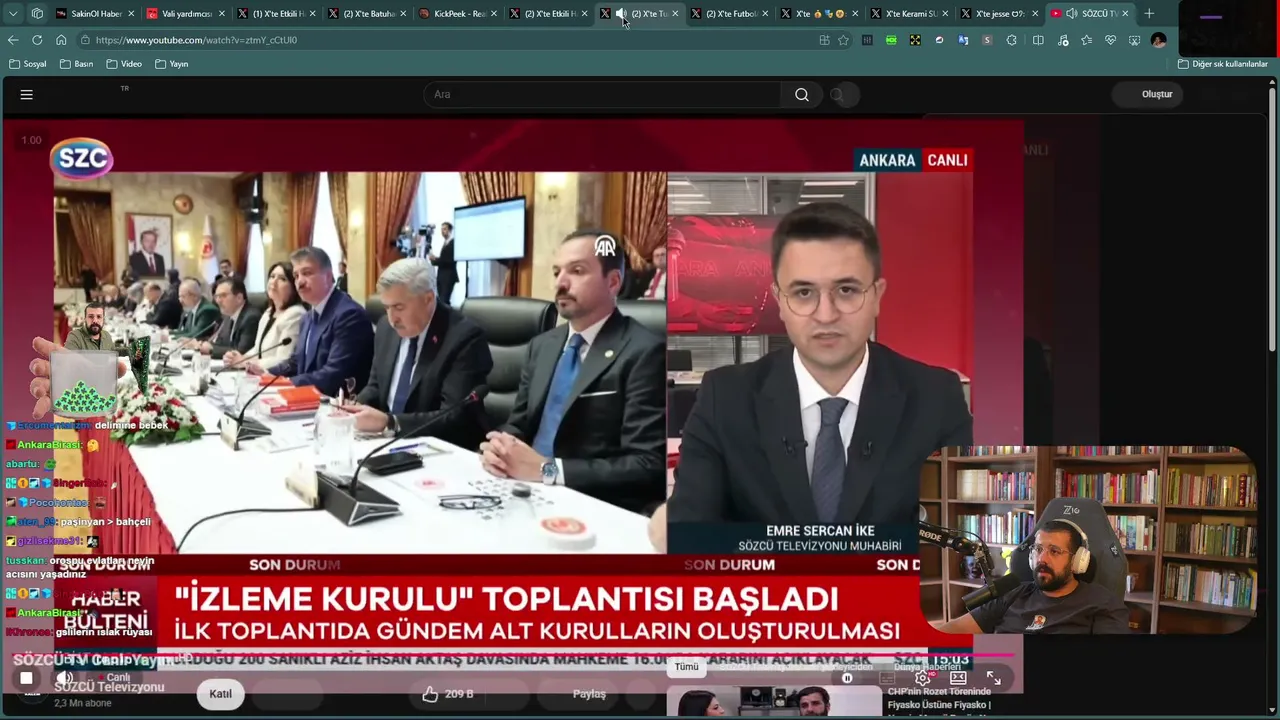The image size is (1280, 720).
Task: Switch to the SakinOl Haber tab
Action: coord(92,13)
